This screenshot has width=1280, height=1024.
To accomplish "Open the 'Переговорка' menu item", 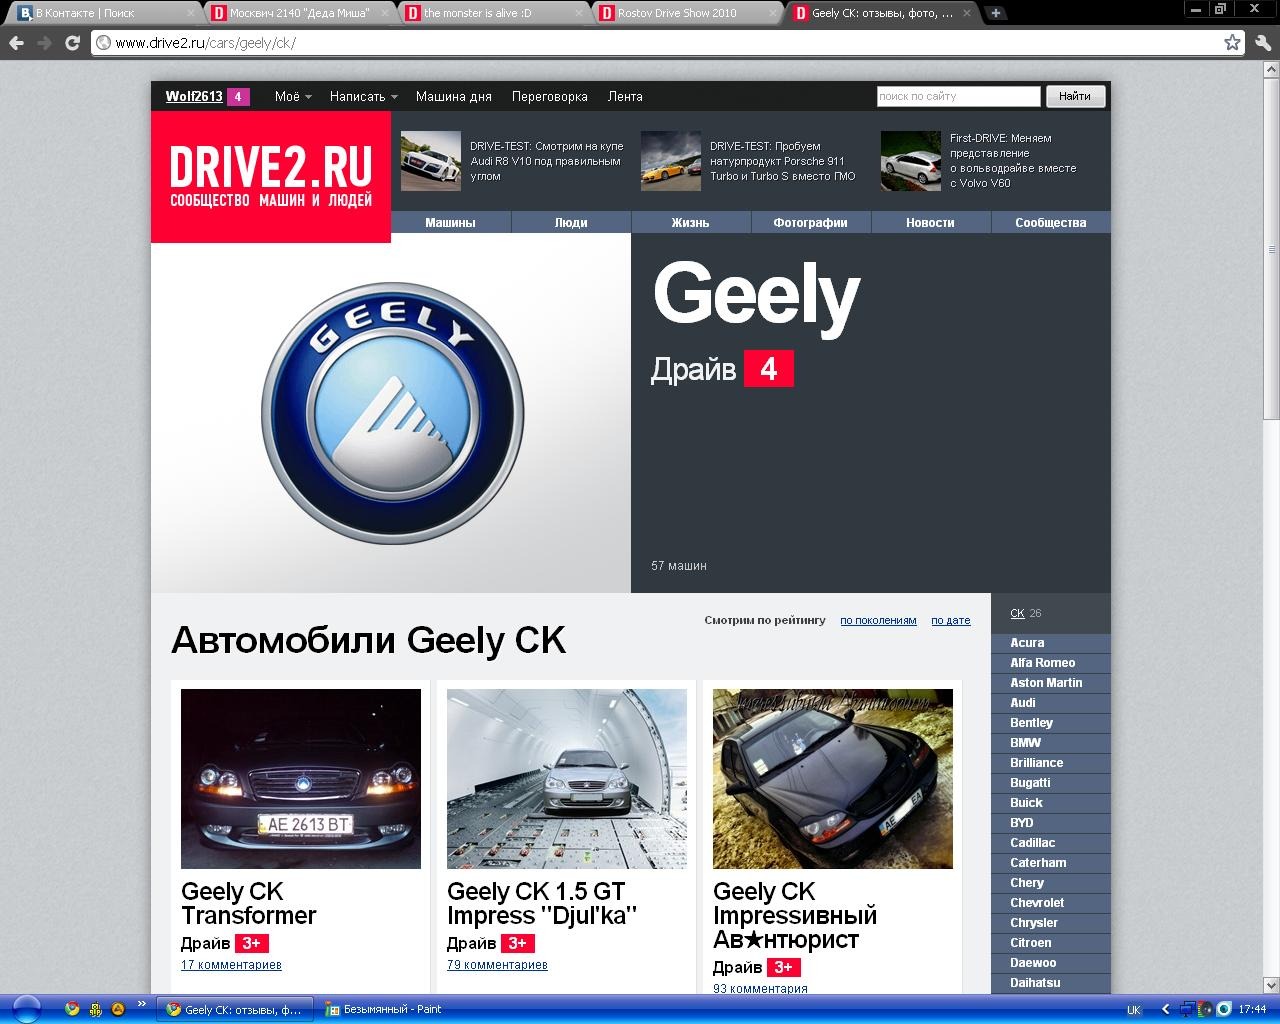I will tap(550, 97).
